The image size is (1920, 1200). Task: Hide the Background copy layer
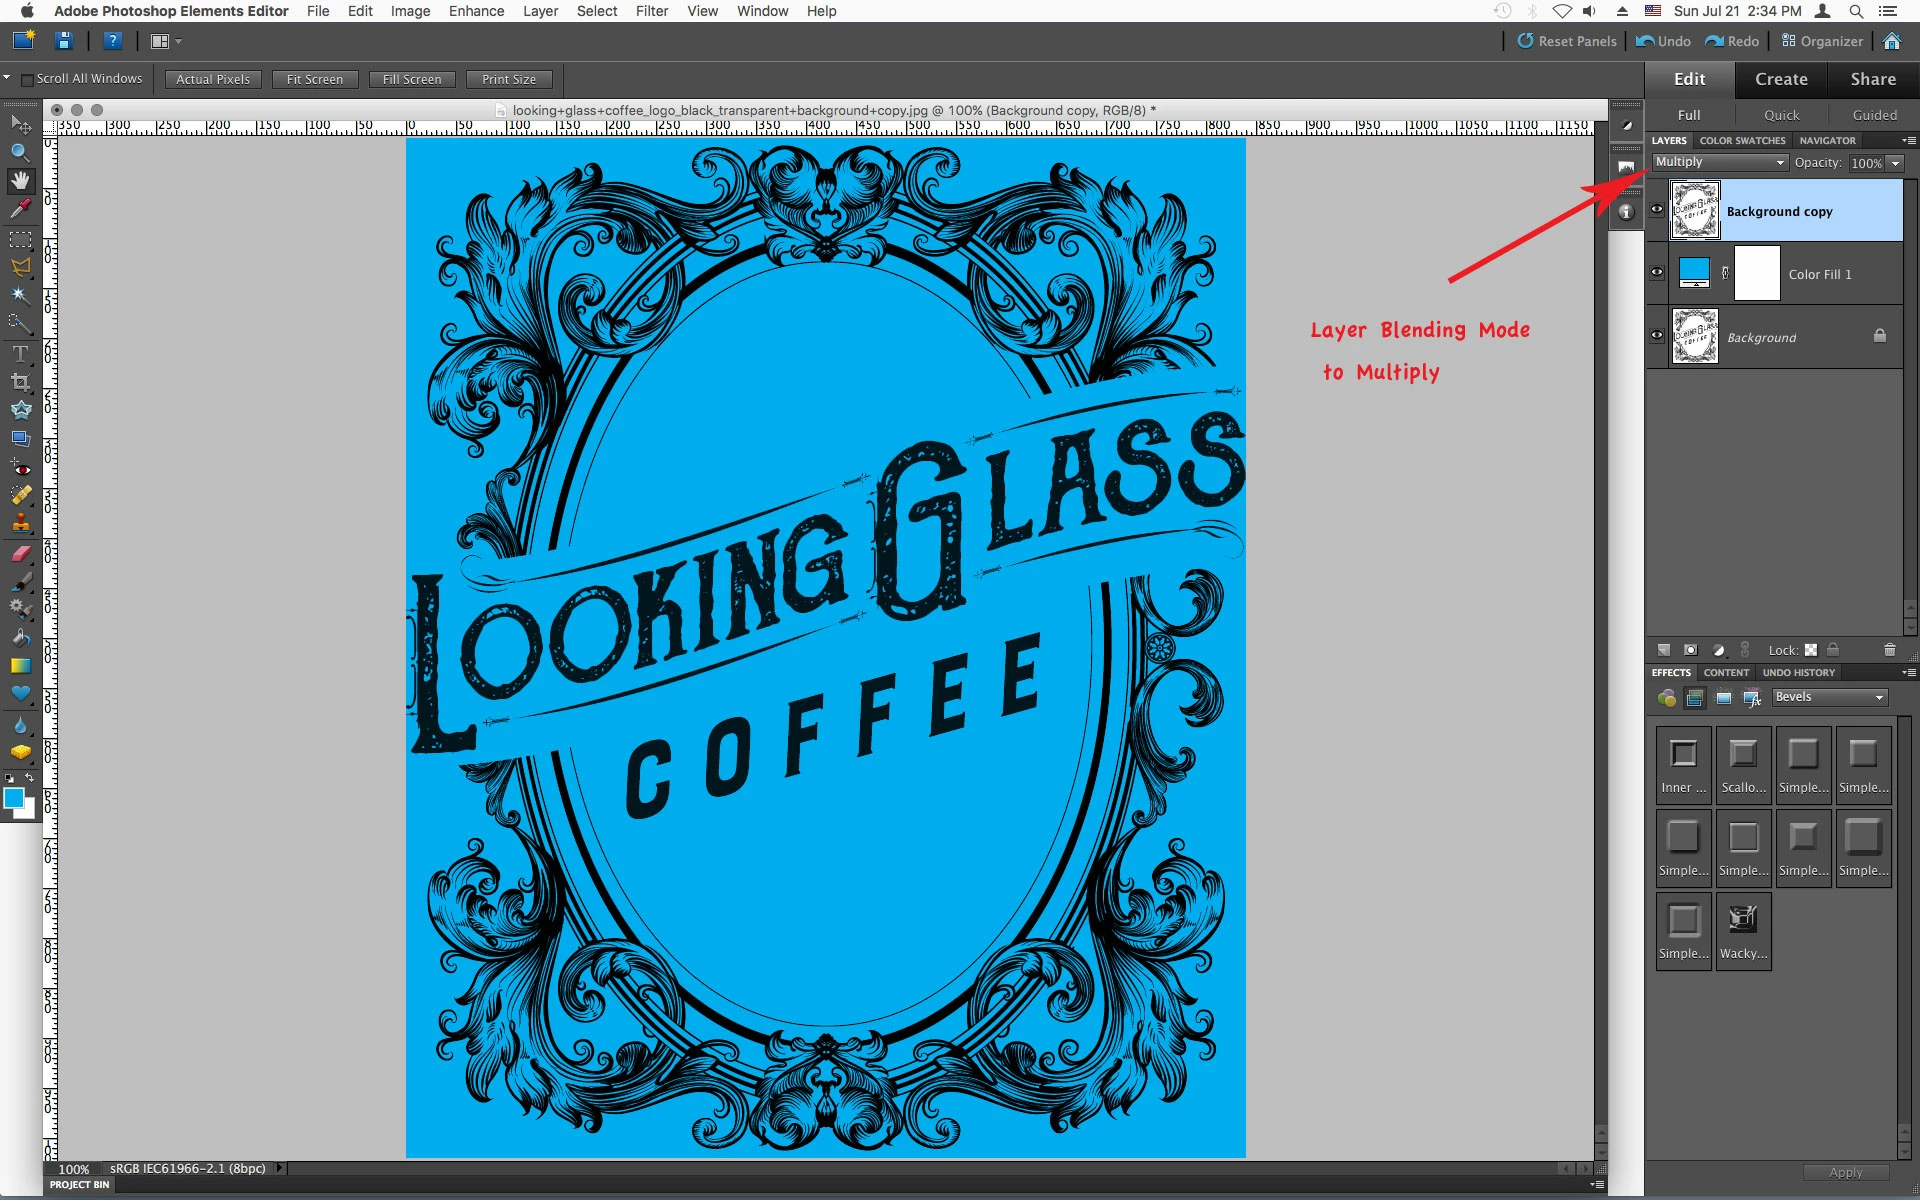[x=1657, y=210]
